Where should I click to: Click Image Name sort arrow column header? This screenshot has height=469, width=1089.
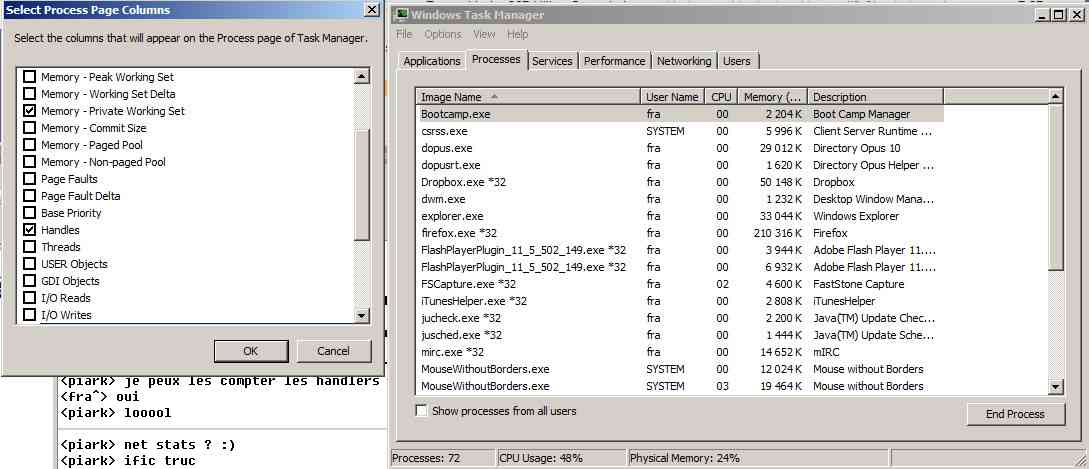(528, 97)
